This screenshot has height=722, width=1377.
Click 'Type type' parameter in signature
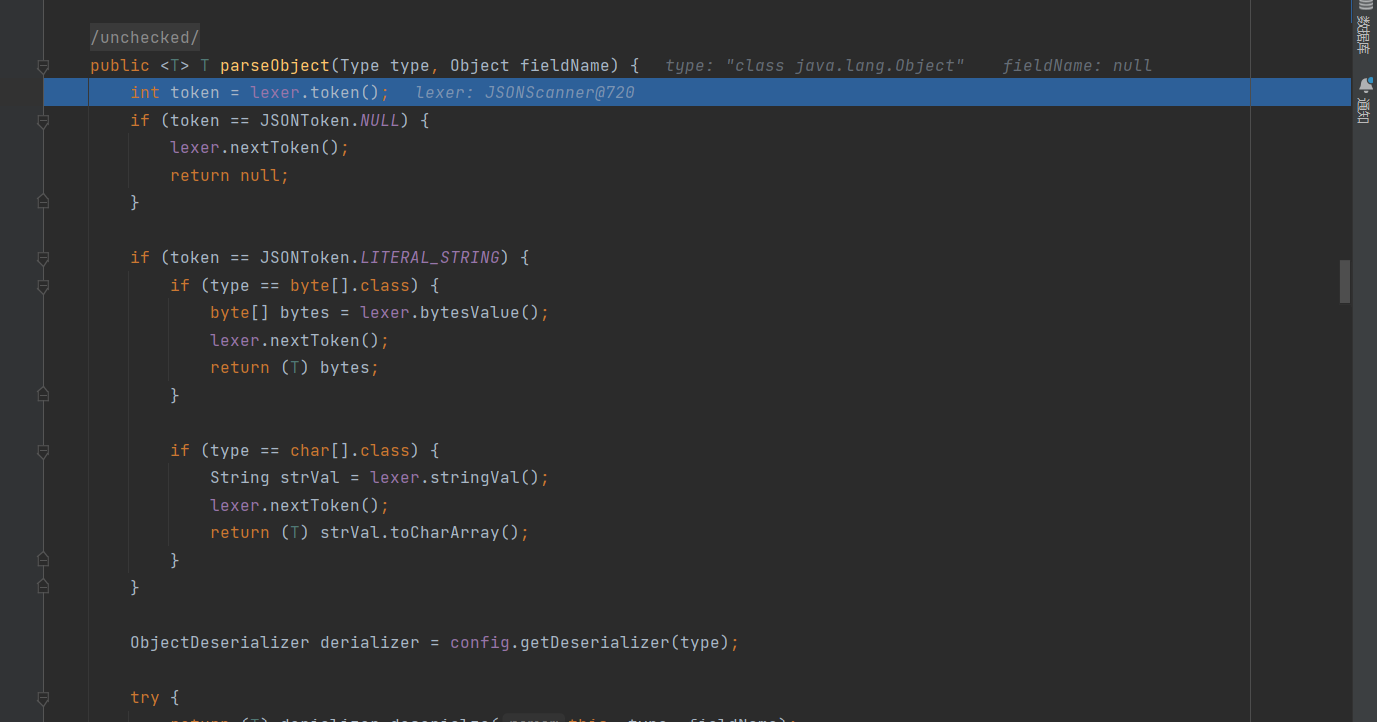pyautogui.click(x=385, y=66)
